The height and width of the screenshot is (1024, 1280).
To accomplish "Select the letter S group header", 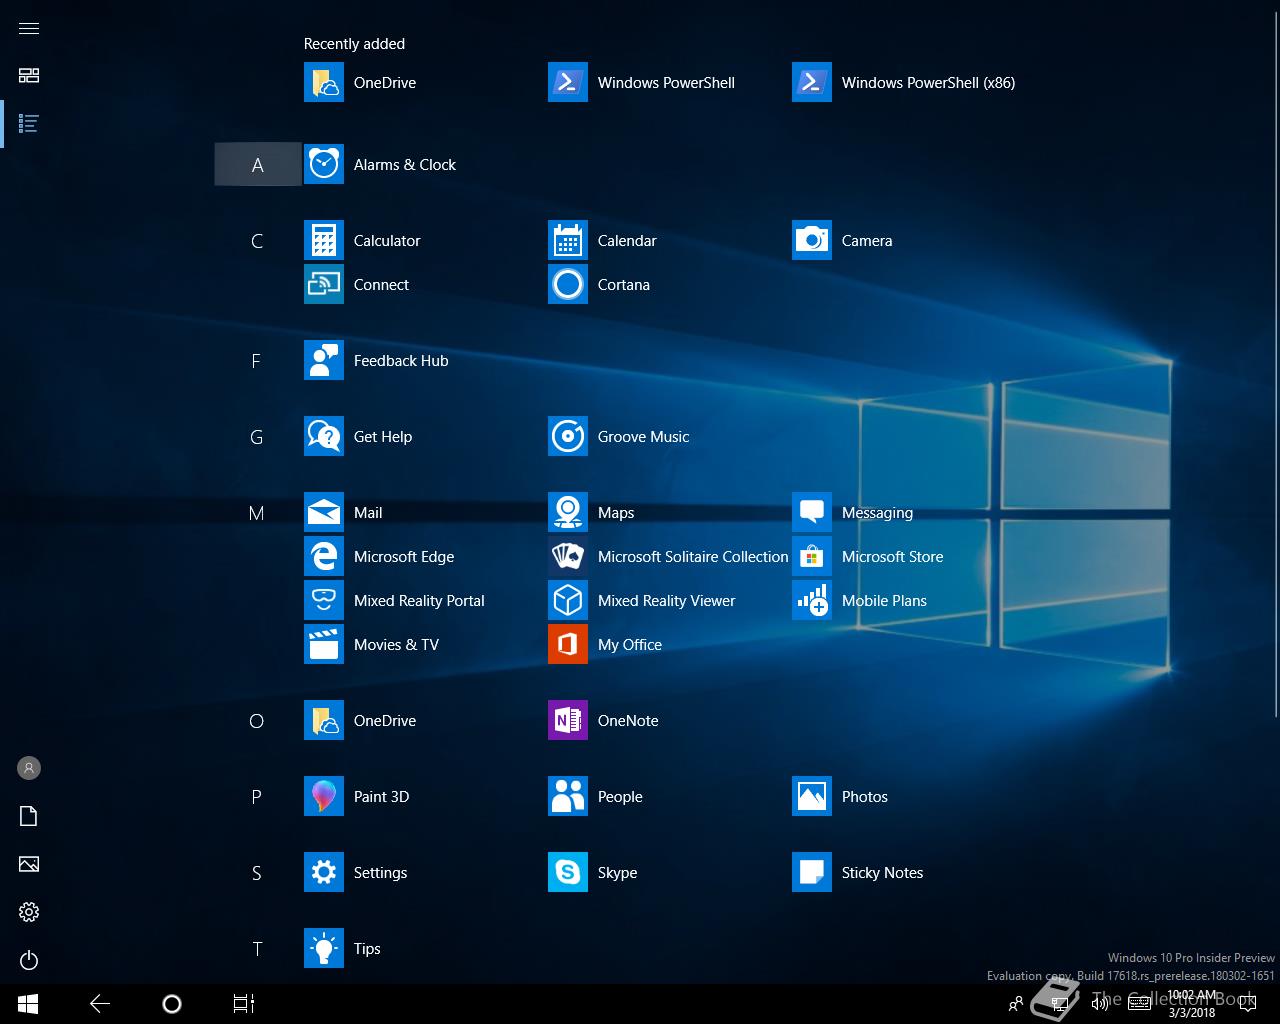I will [257, 872].
